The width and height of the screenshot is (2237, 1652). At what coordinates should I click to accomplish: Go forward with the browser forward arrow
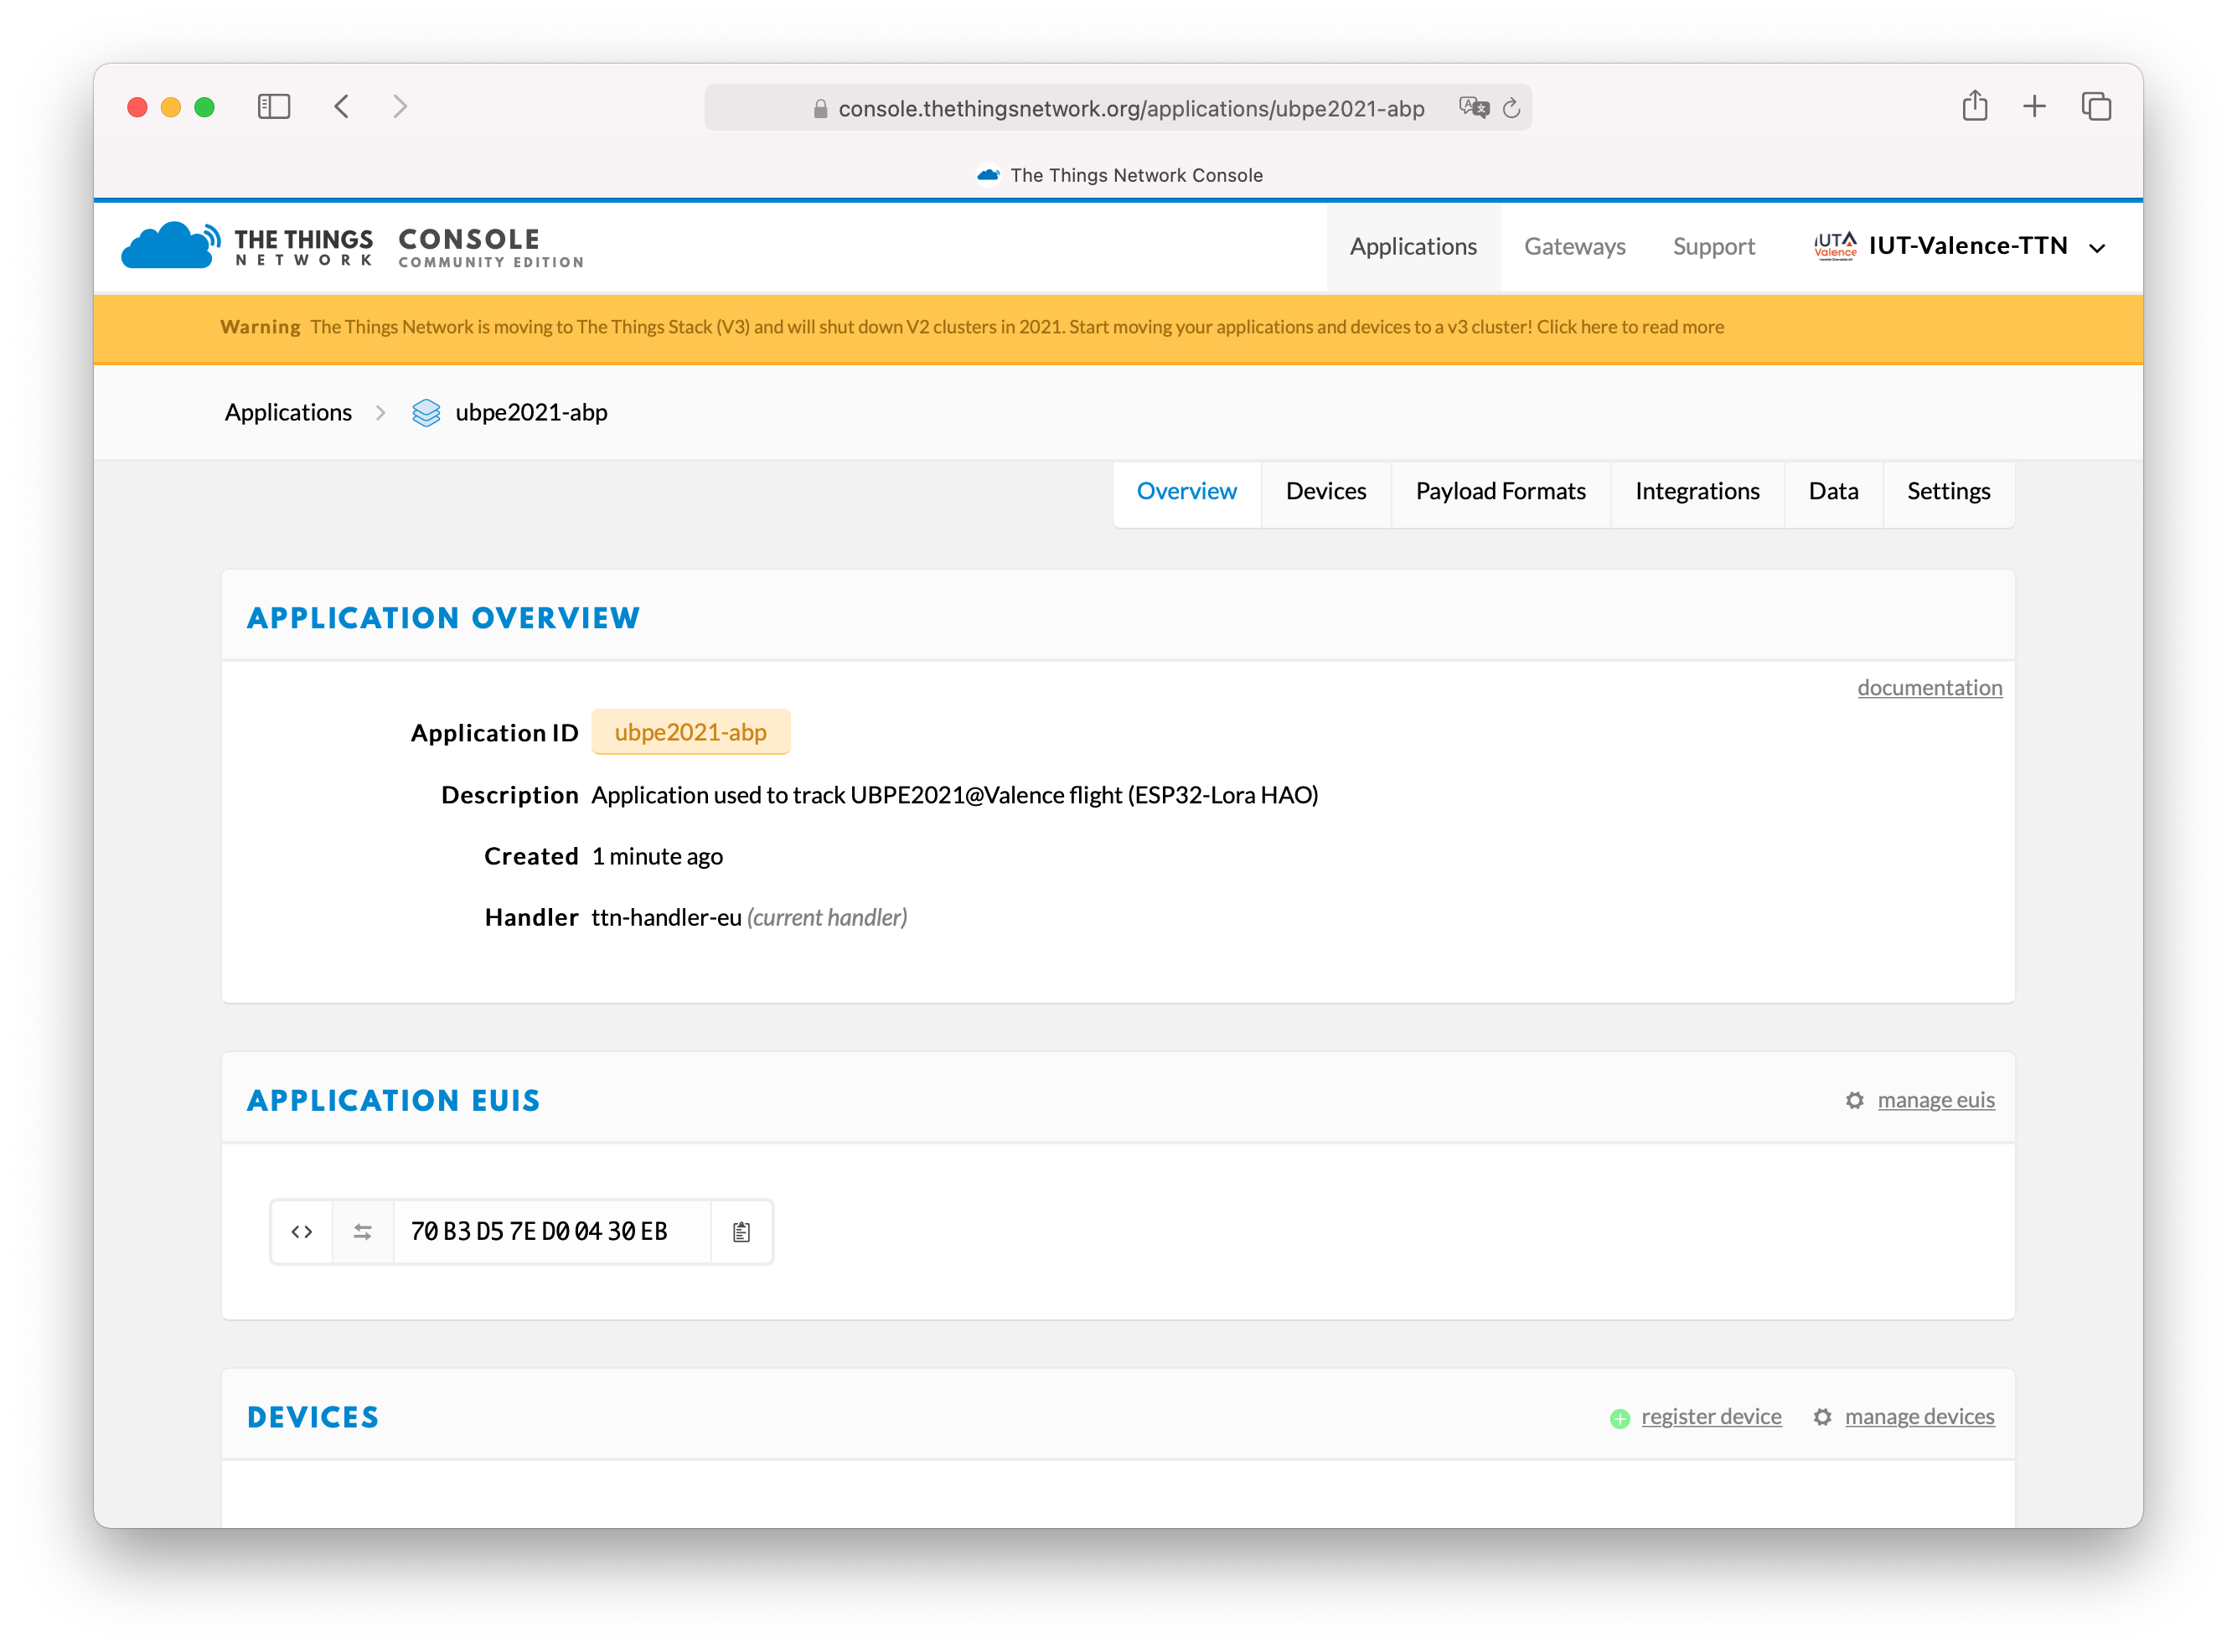pyautogui.click(x=400, y=107)
